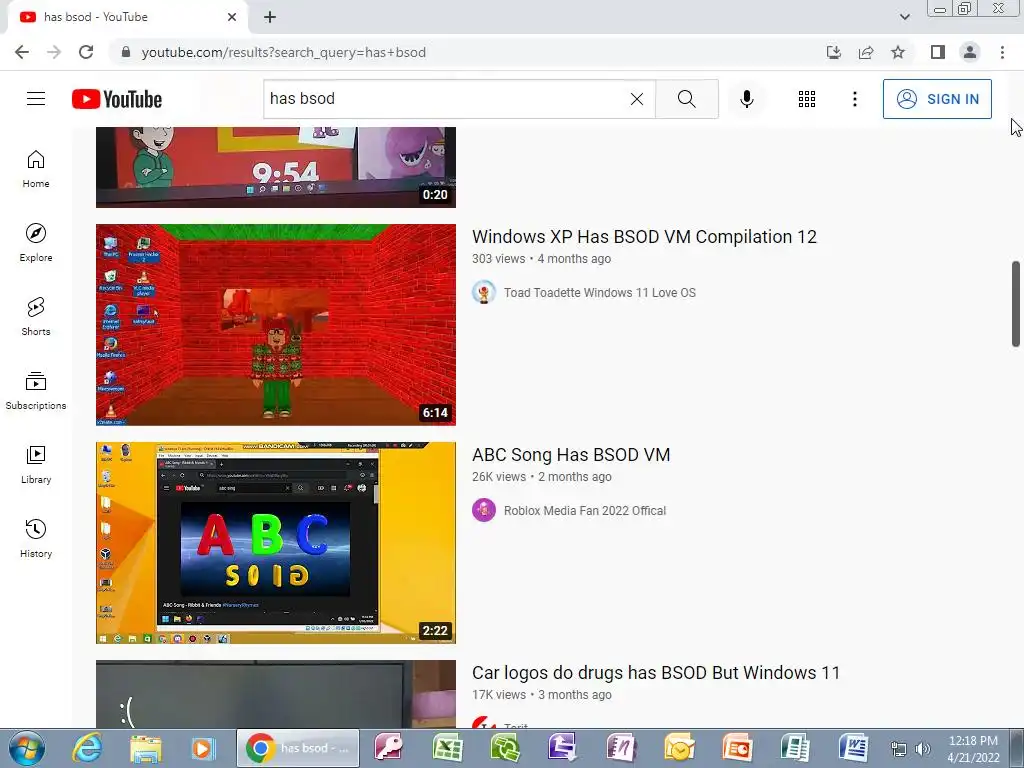This screenshot has height=768, width=1024.
Task: Click '17K views • 3 months ago' text
Action: (x=541, y=695)
